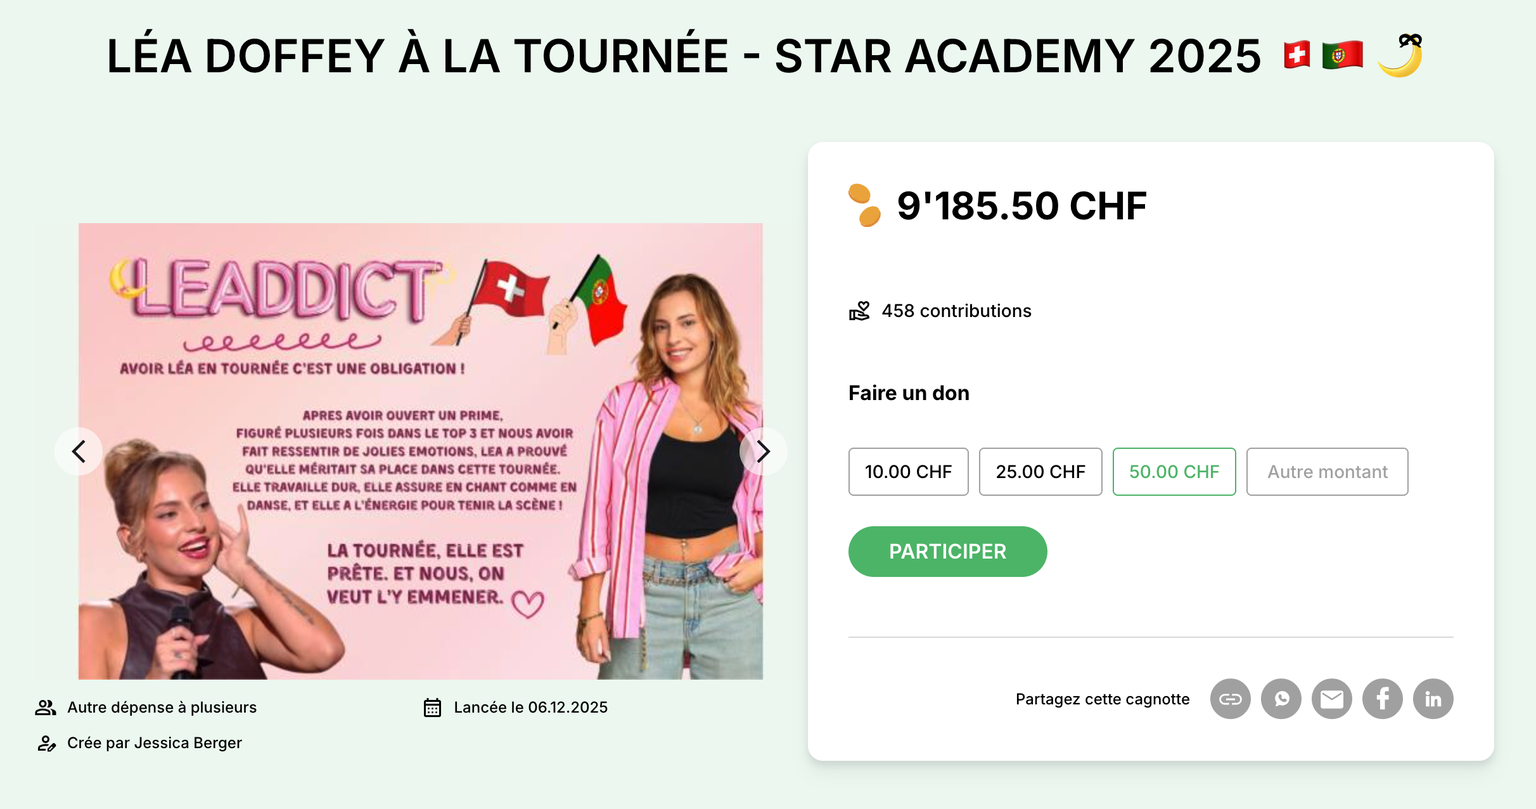Viewport: 1536px width, 809px height.
Task: Share the fundraiser on LinkedIn
Action: coord(1433,699)
